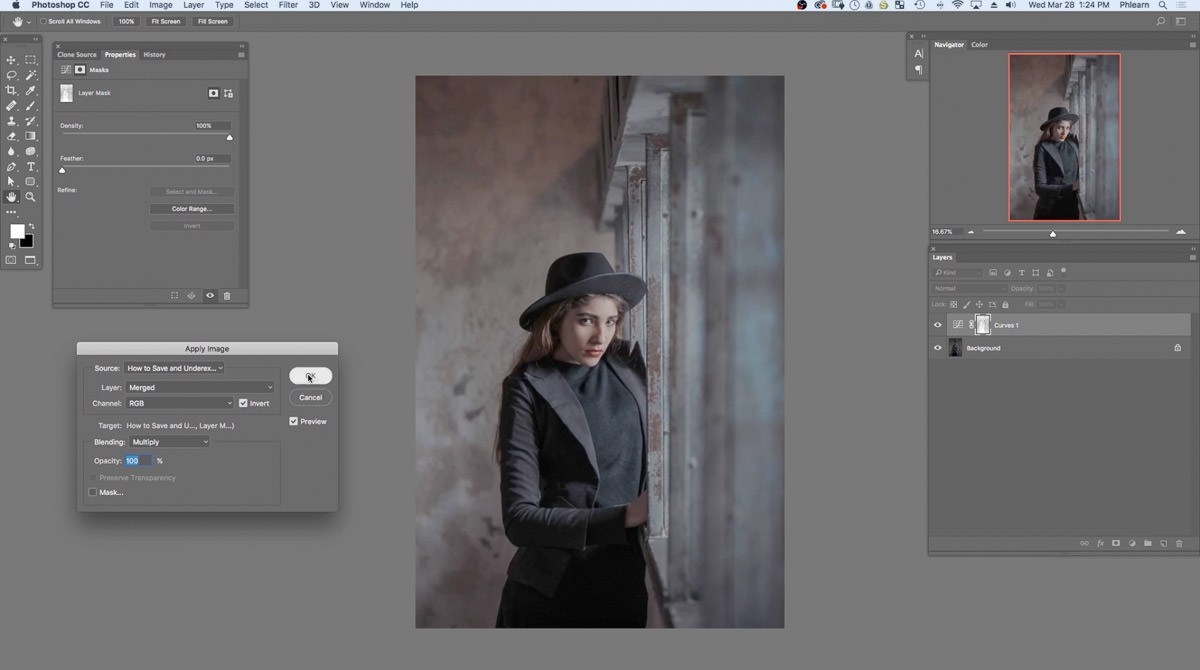Viewport: 1200px width, 670px height.
Task: Enable the Mask... checkbox
Action: [x=93, y=492]
